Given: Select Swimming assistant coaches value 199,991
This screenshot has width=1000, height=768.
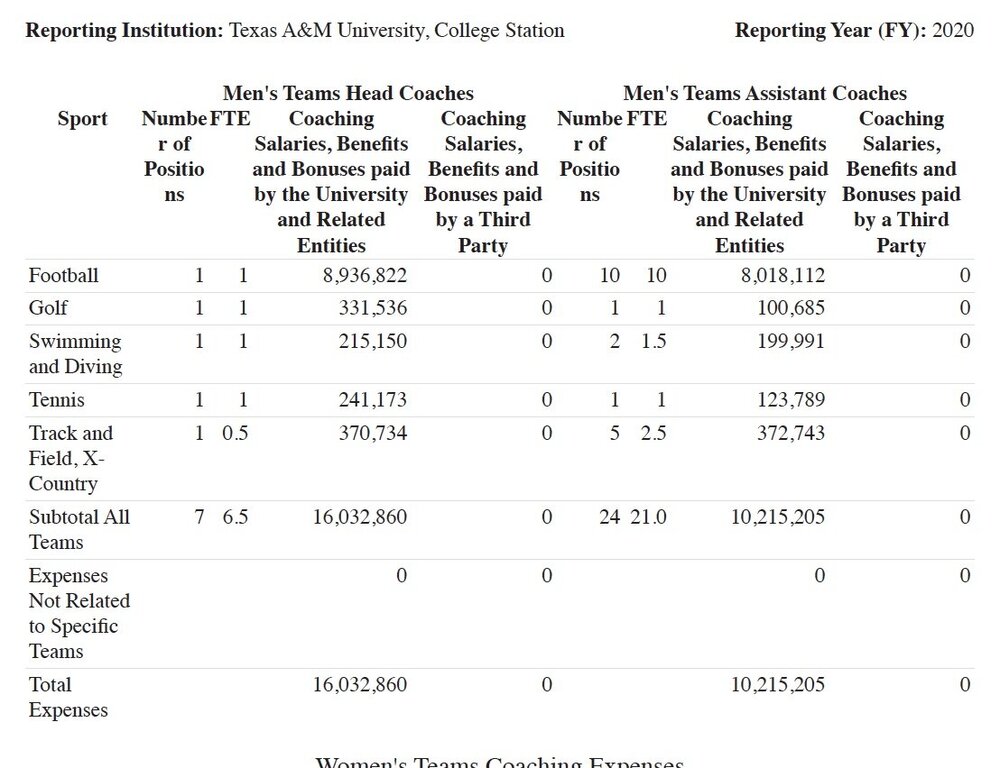Looking at the screenshot, I should (791, 341).
